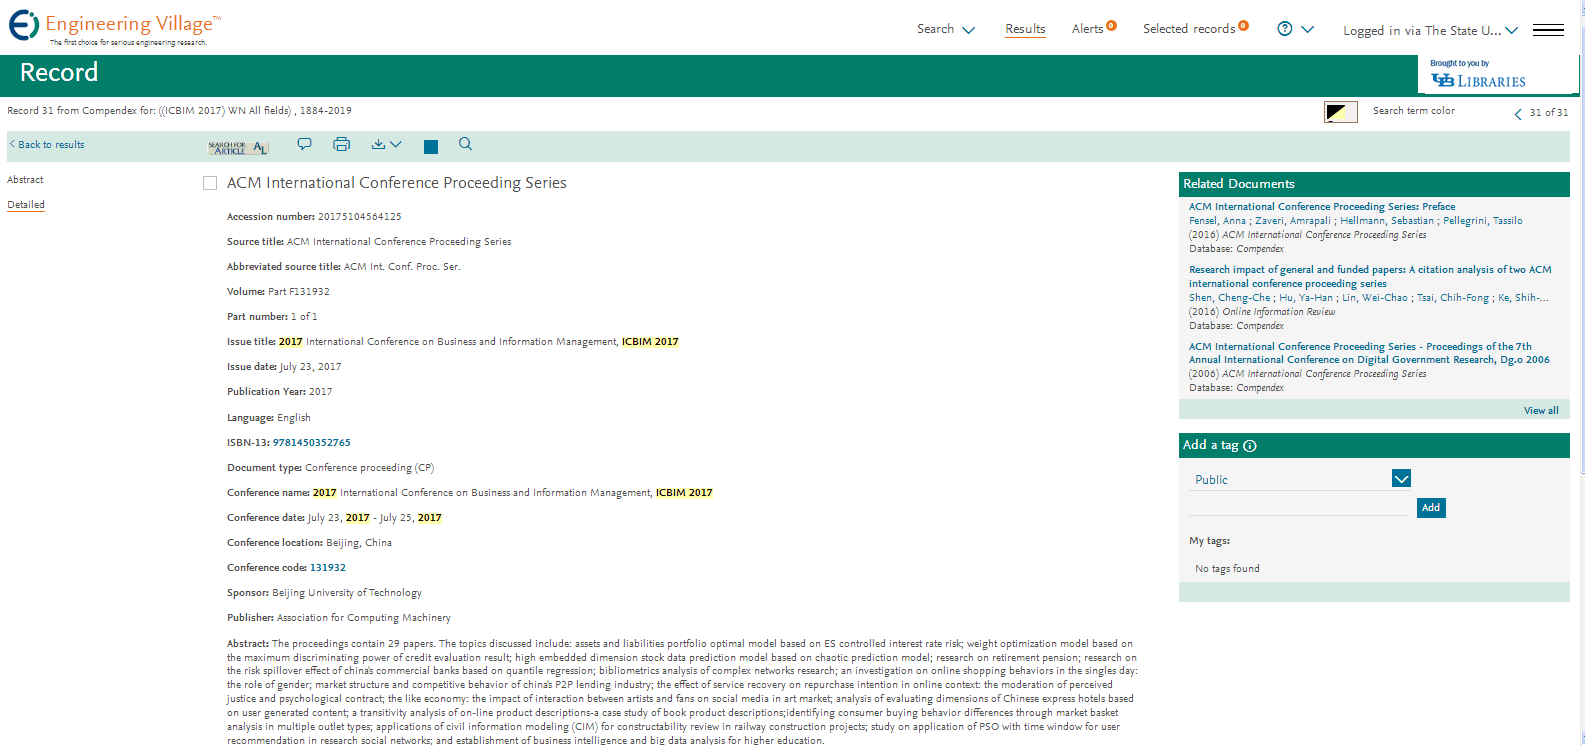Image resolution: width=1585 pixels, height=745 pixels.
Task: Click the Add tag button
Action: point(1431,508)
